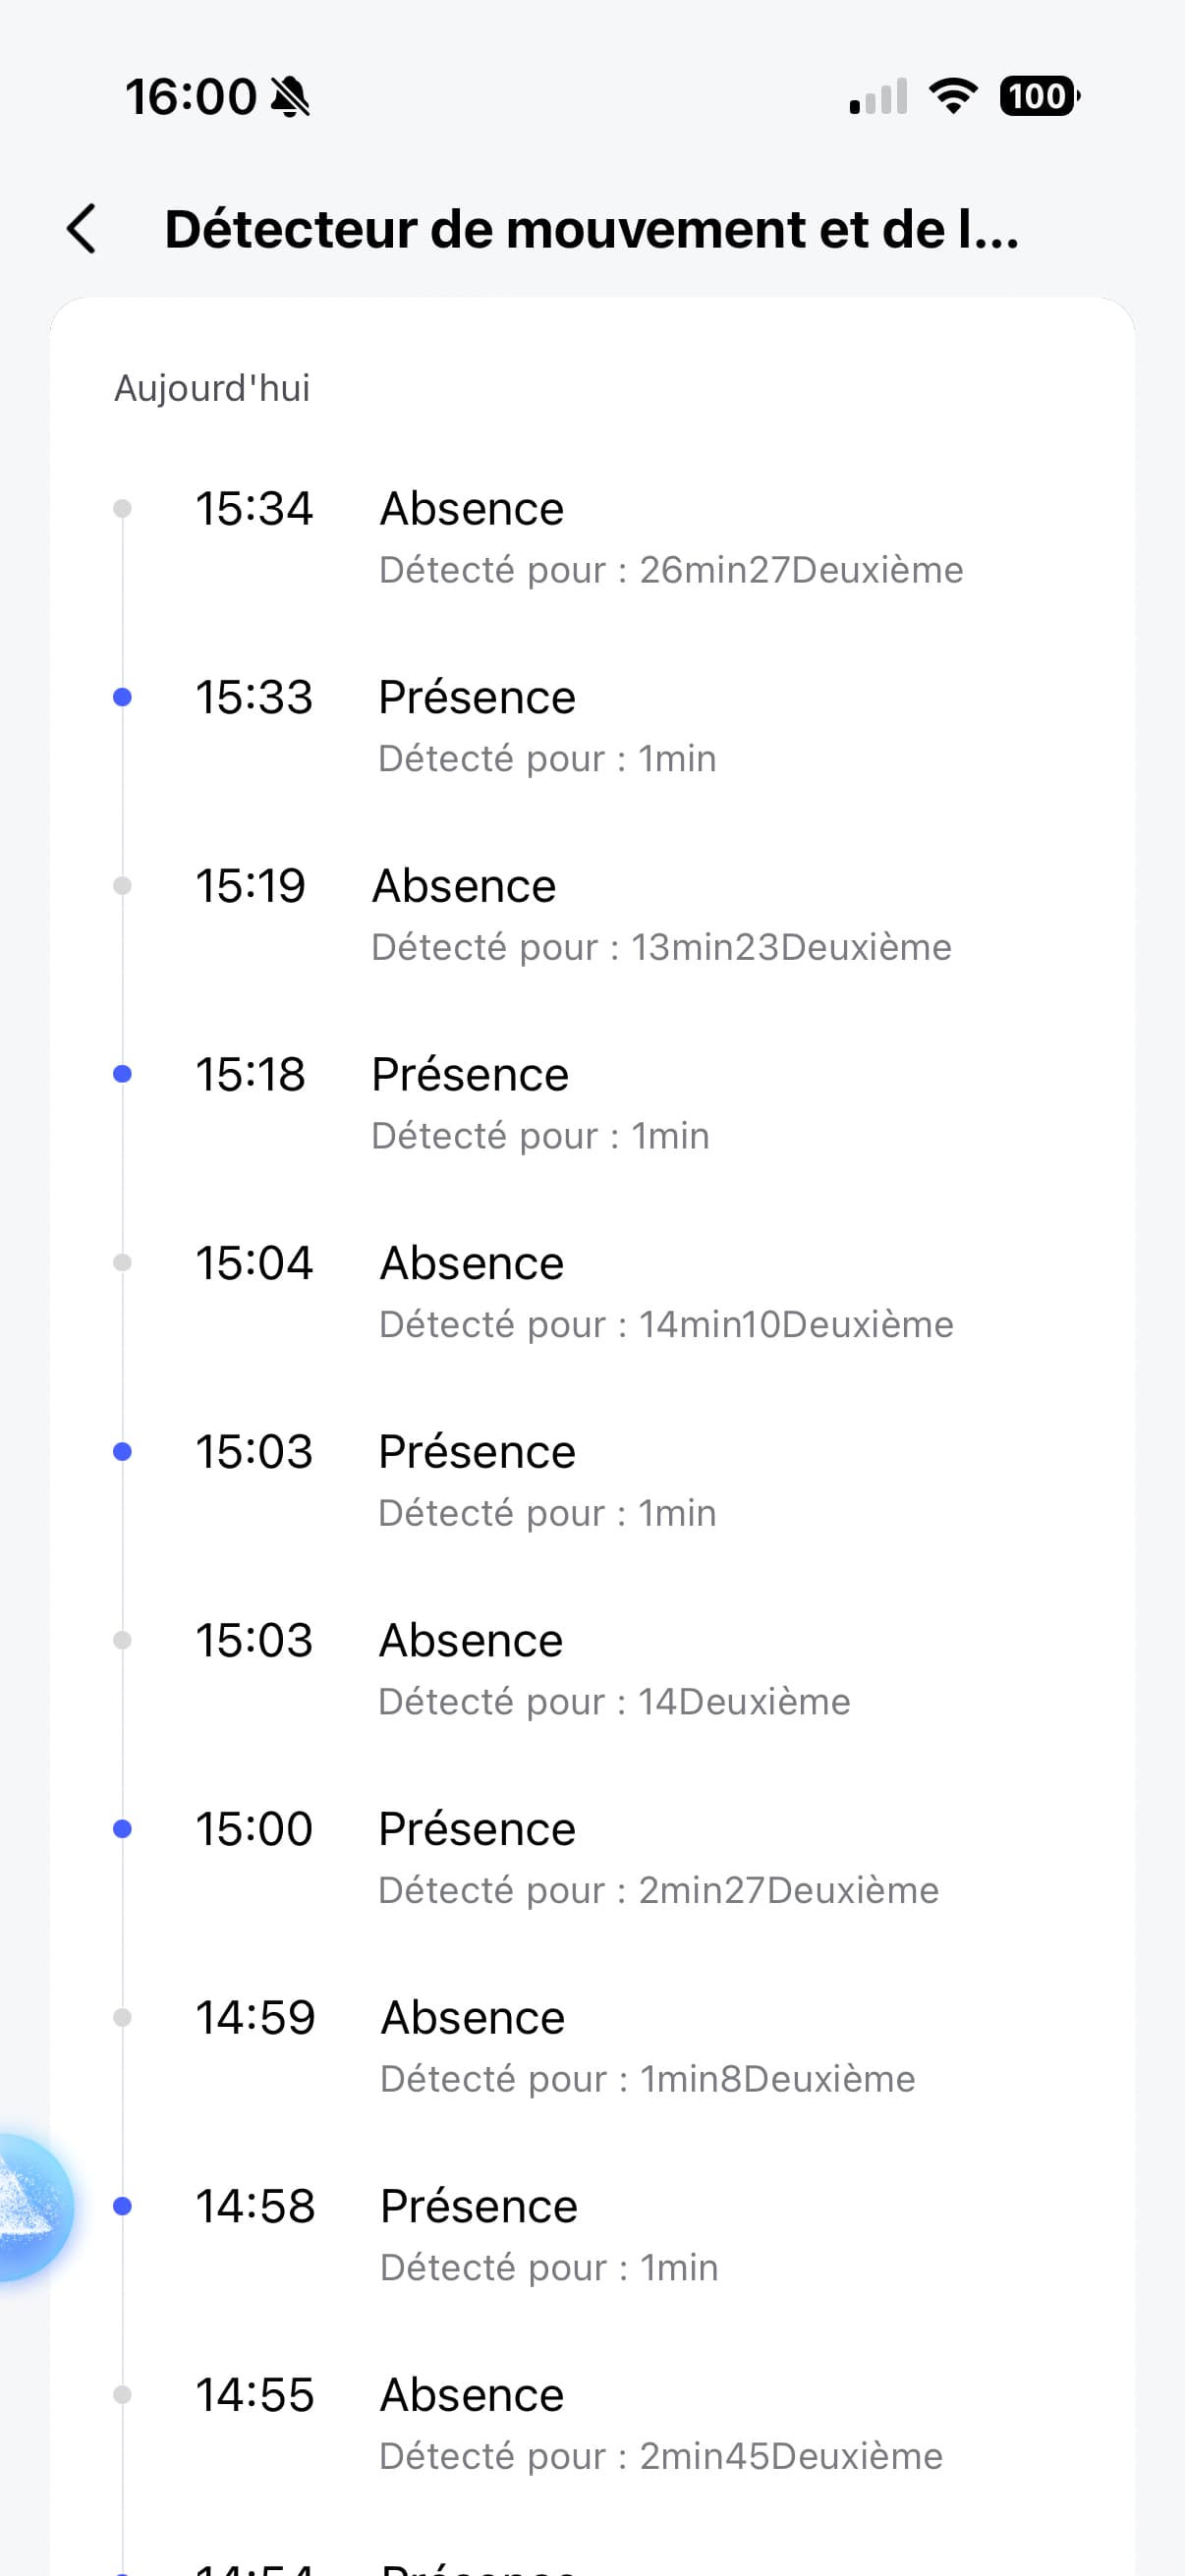The width and height of the screenshot is (1185, 2576).
Task: Select the gray dot beside 15:34 Absence
Action: [x=123, y=509]
